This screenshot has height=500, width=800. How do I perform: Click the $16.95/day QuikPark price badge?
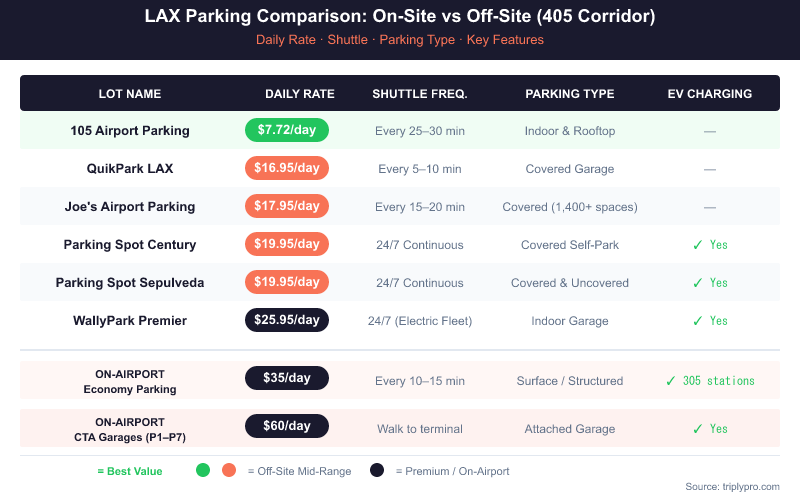(x=287, y=168)
